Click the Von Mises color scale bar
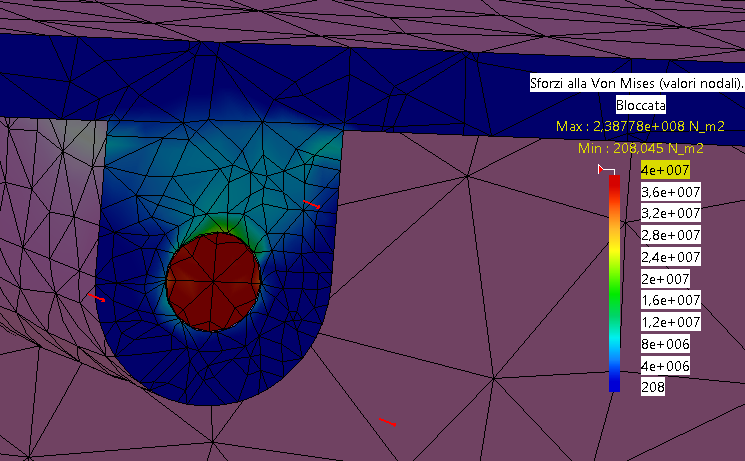Image resolution: width=745 pixels, height=461 pixels. click(614, 283)
